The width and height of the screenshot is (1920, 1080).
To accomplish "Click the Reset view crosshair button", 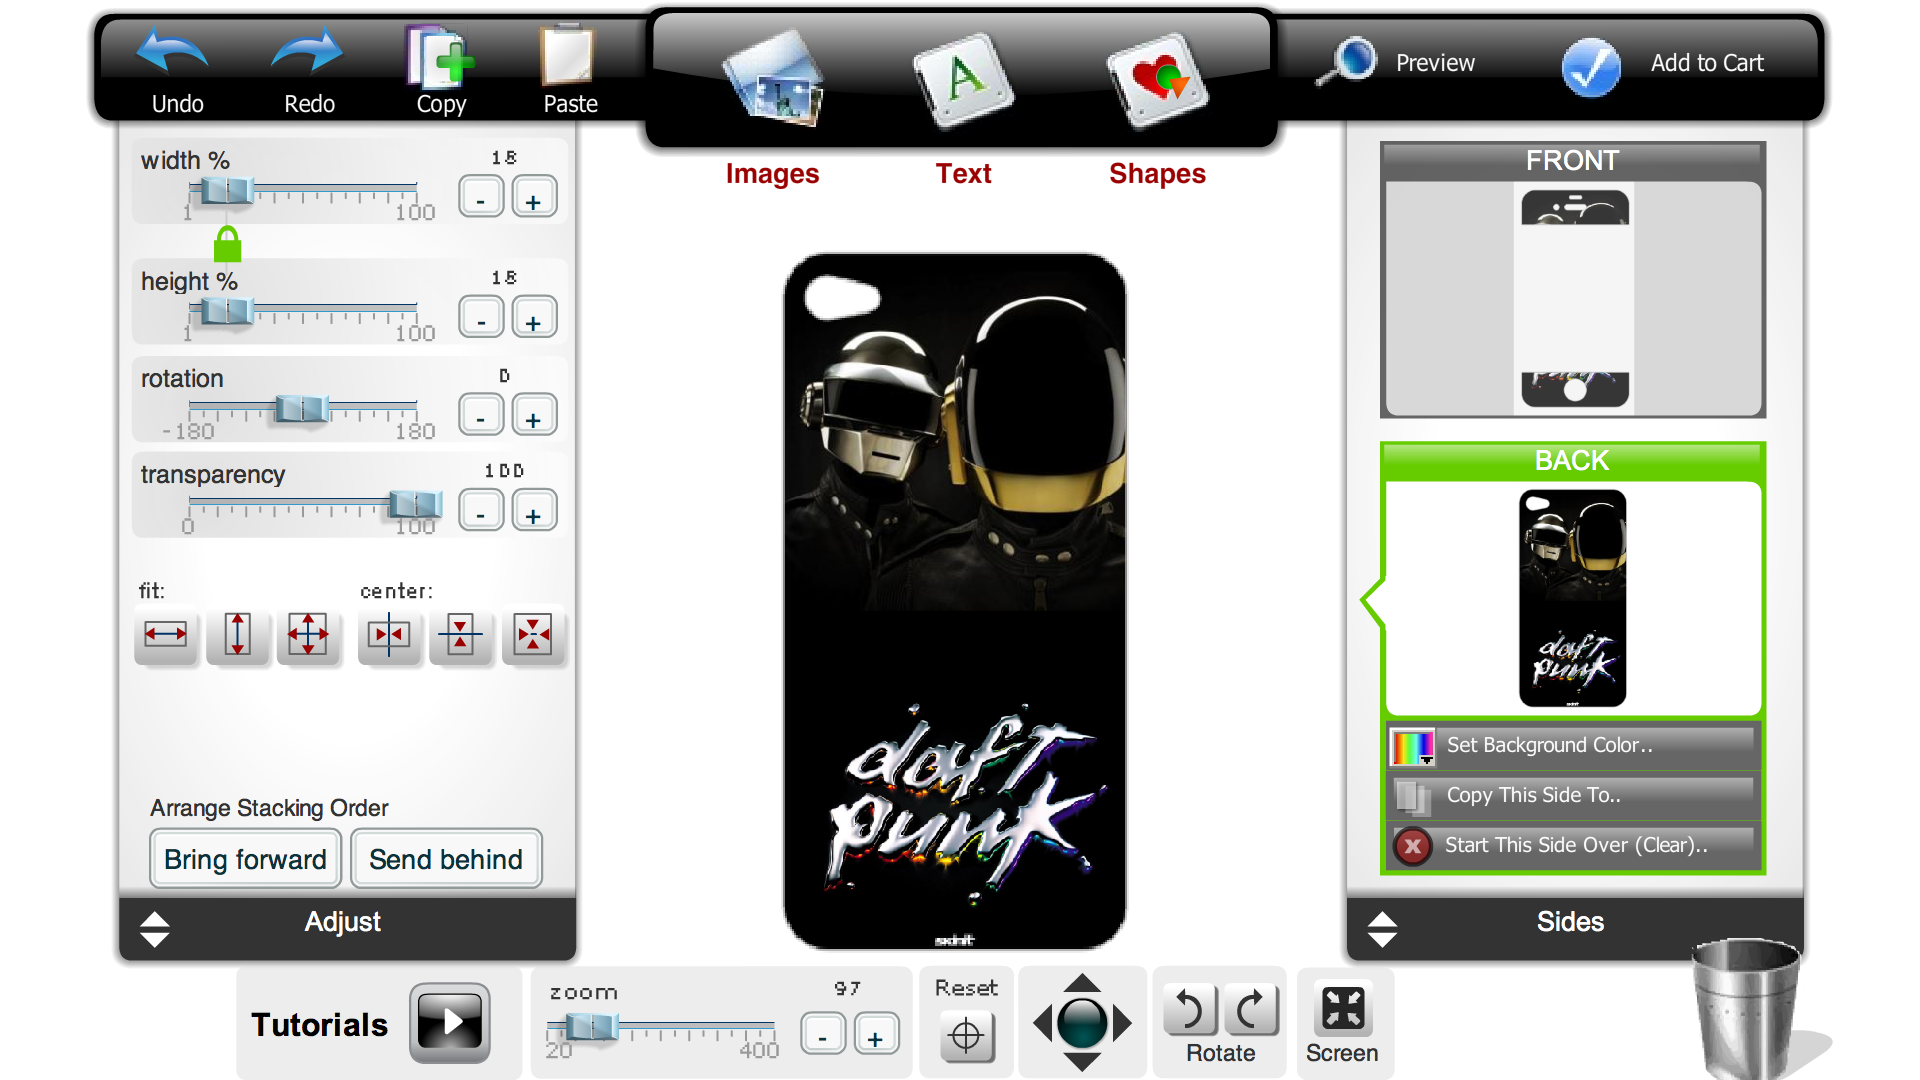I will (x=966, y=1035).
